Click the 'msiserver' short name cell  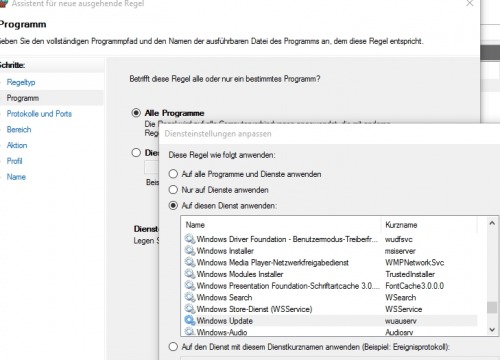[400, 251]
